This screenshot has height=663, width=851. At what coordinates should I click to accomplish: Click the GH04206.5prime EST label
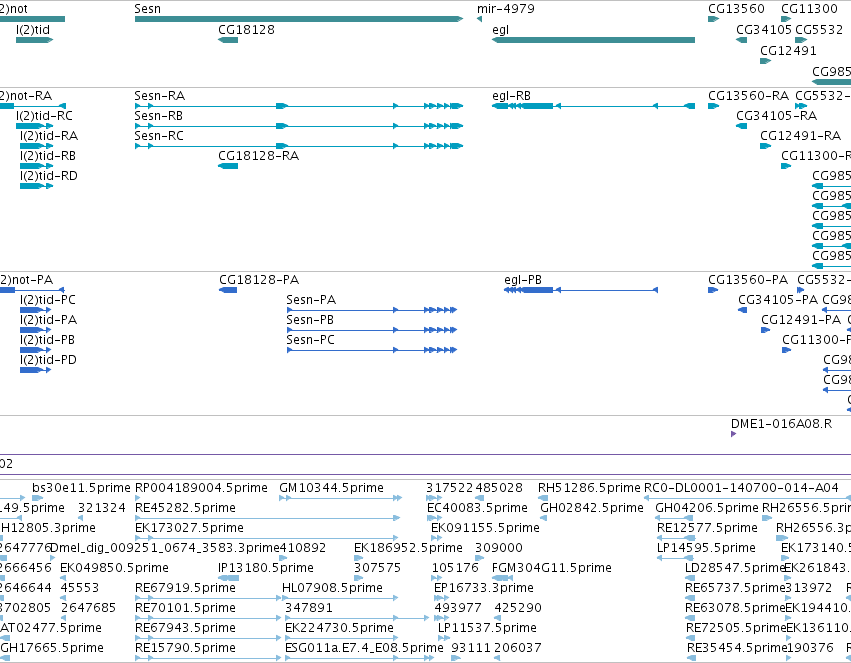[x=707, y=508]
